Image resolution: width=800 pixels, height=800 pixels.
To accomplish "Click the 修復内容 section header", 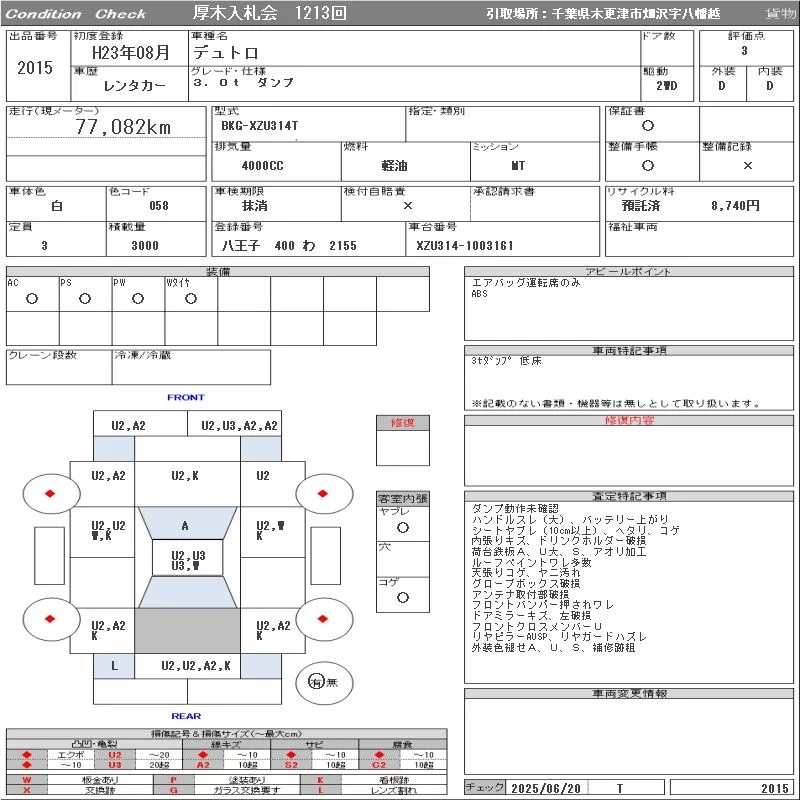I will pos(629,420).
